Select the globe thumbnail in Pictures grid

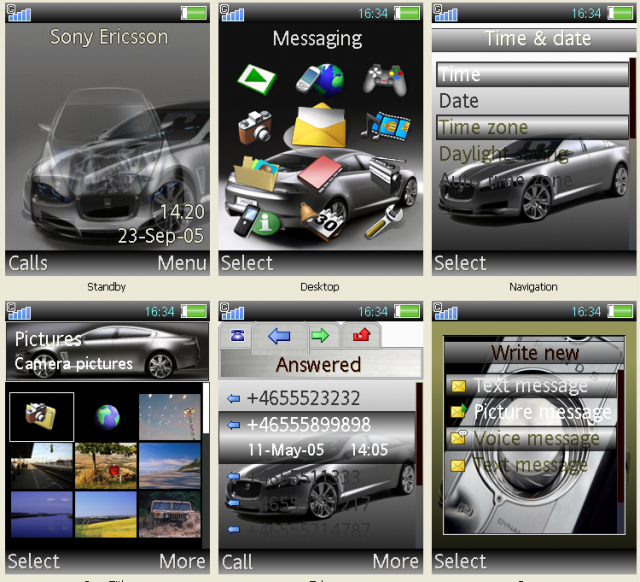coord(107,417)
